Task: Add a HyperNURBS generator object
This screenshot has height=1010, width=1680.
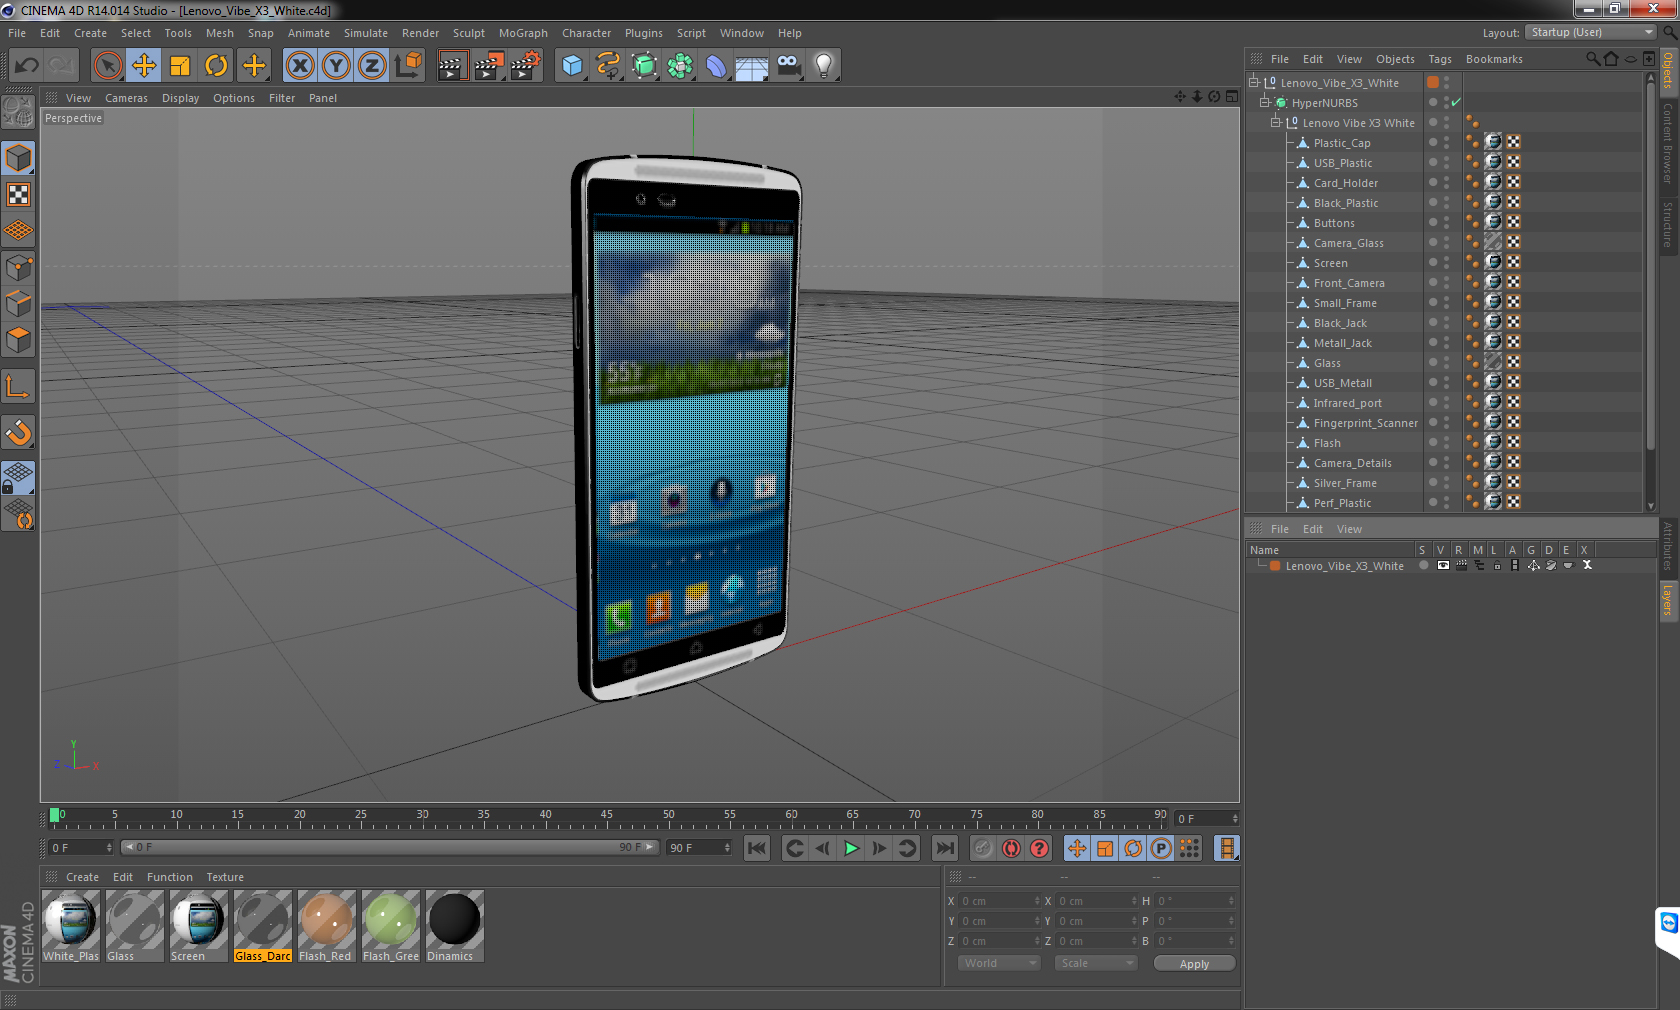Action: pyautogui.click(x=644, y=66)
